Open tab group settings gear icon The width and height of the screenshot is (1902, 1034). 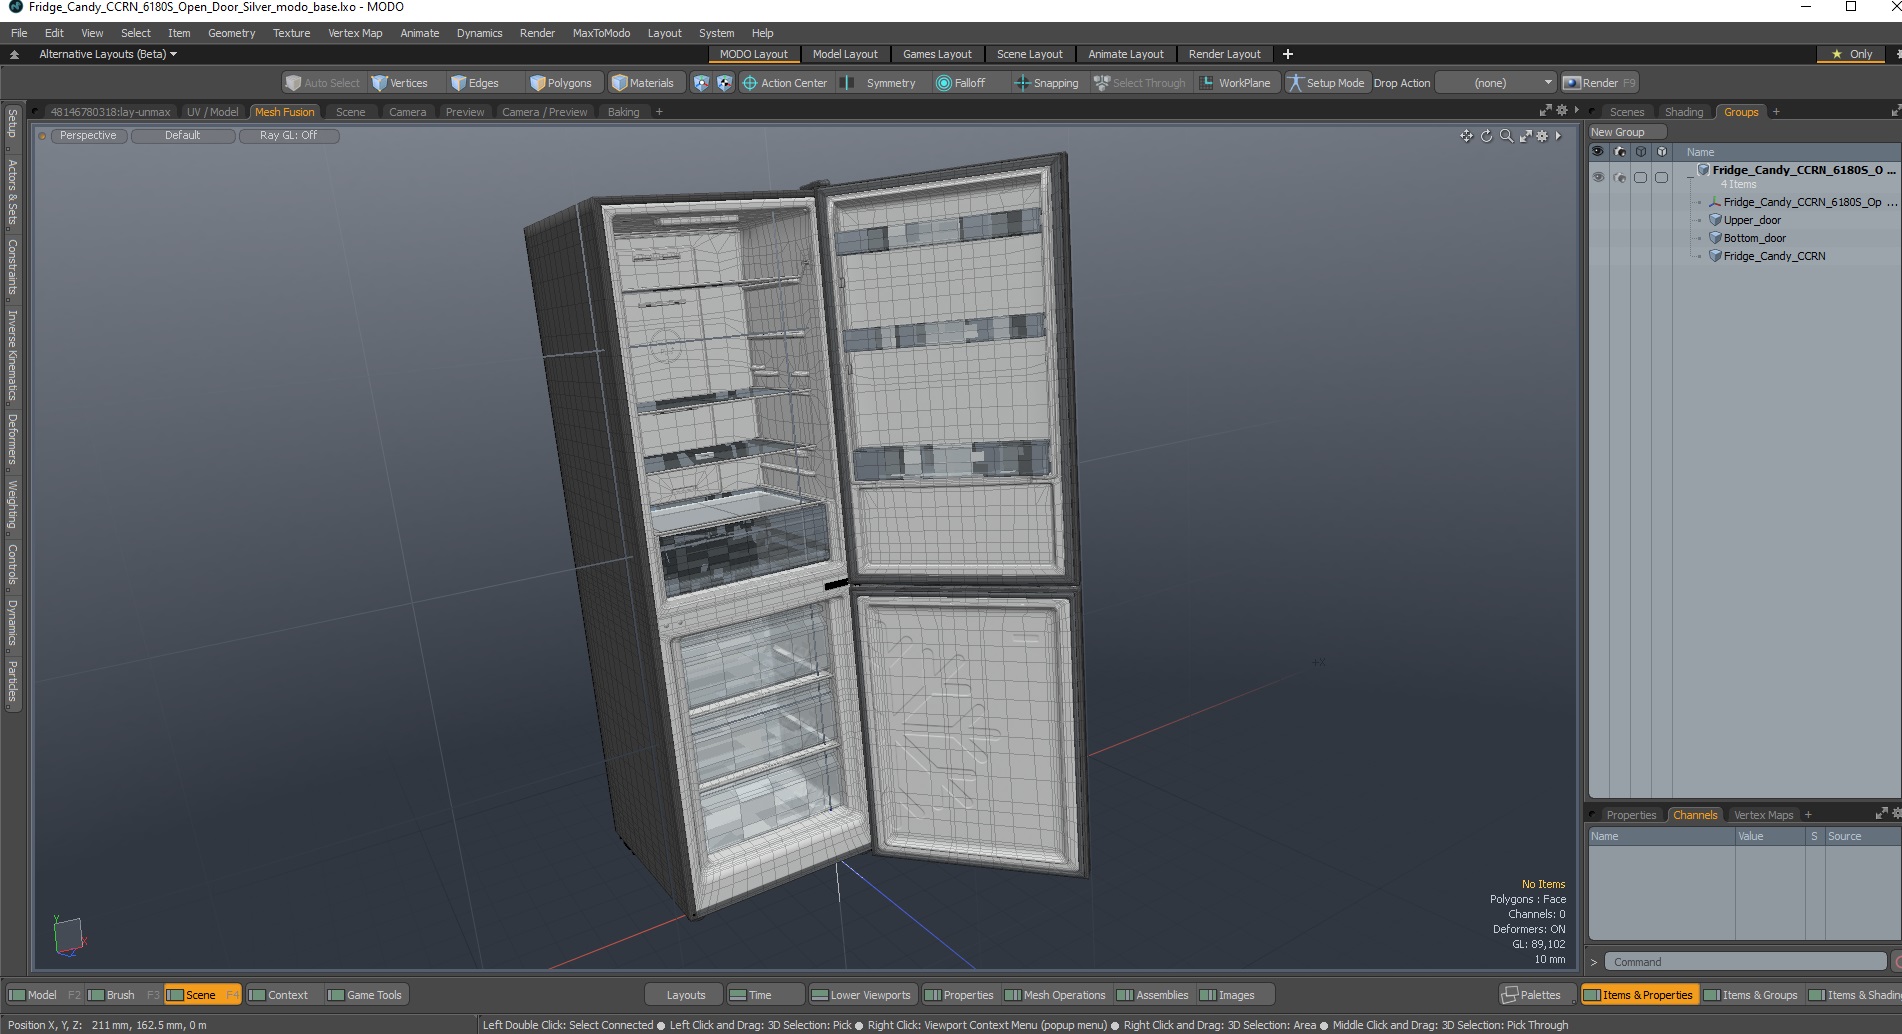click(x=1562, y=110)
